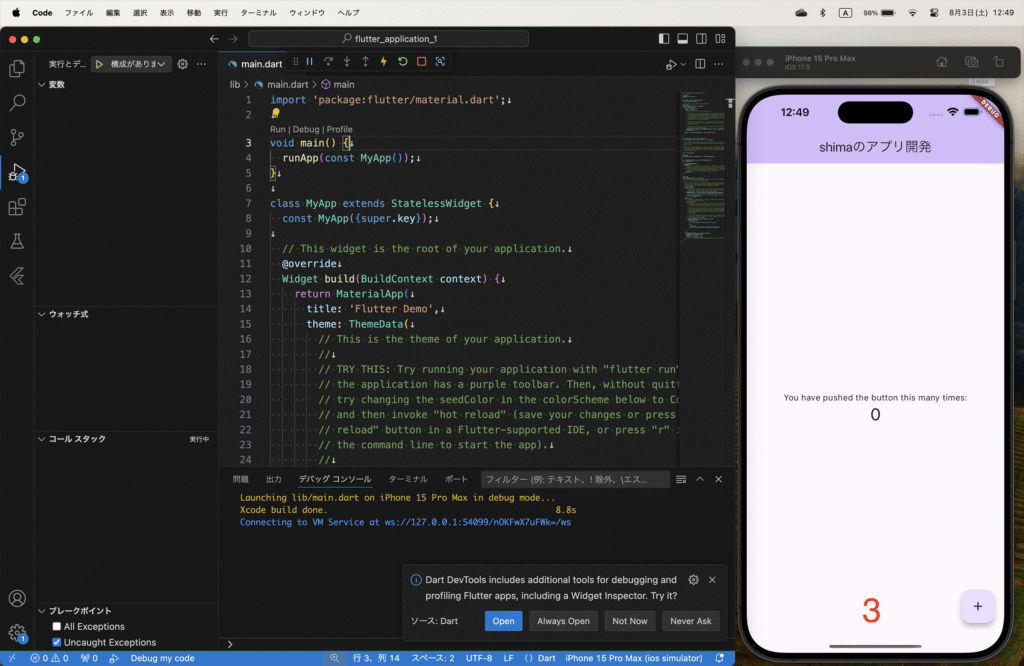Enable the All Exceptions breakpoint checkbox
Image resolution: width=1024 pixels, height=666 pixels.
(x=57, y=626)
